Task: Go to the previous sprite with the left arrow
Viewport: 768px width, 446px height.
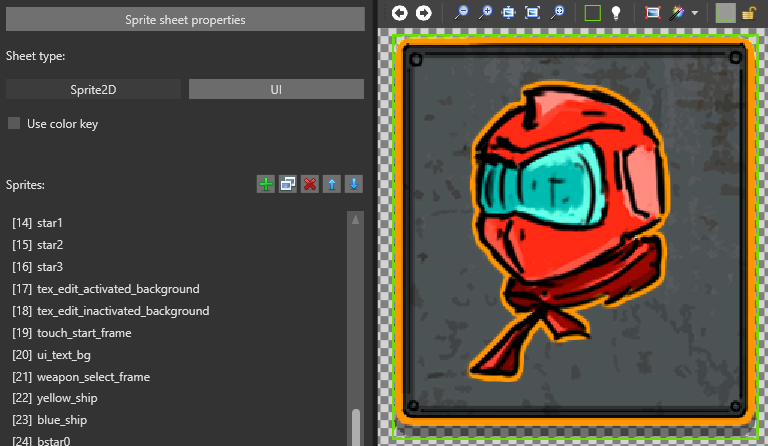Action: [x=400, y=13]
